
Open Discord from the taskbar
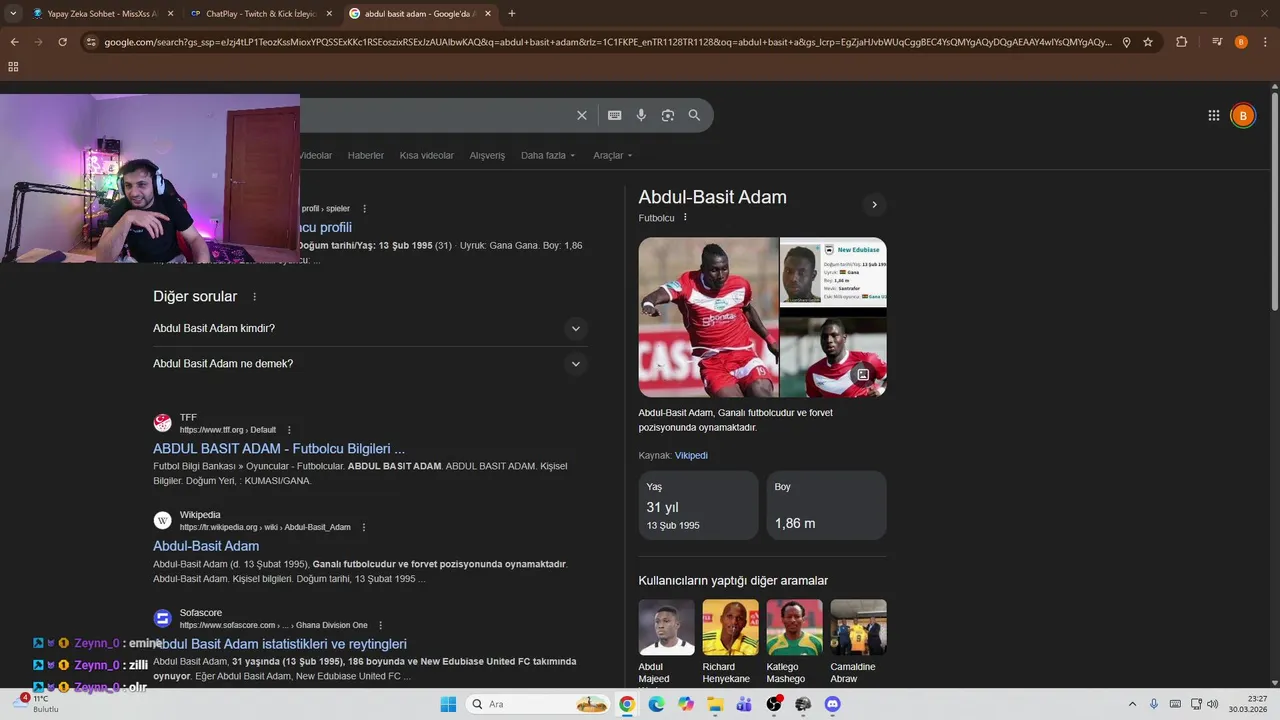[x=832, y=704]
